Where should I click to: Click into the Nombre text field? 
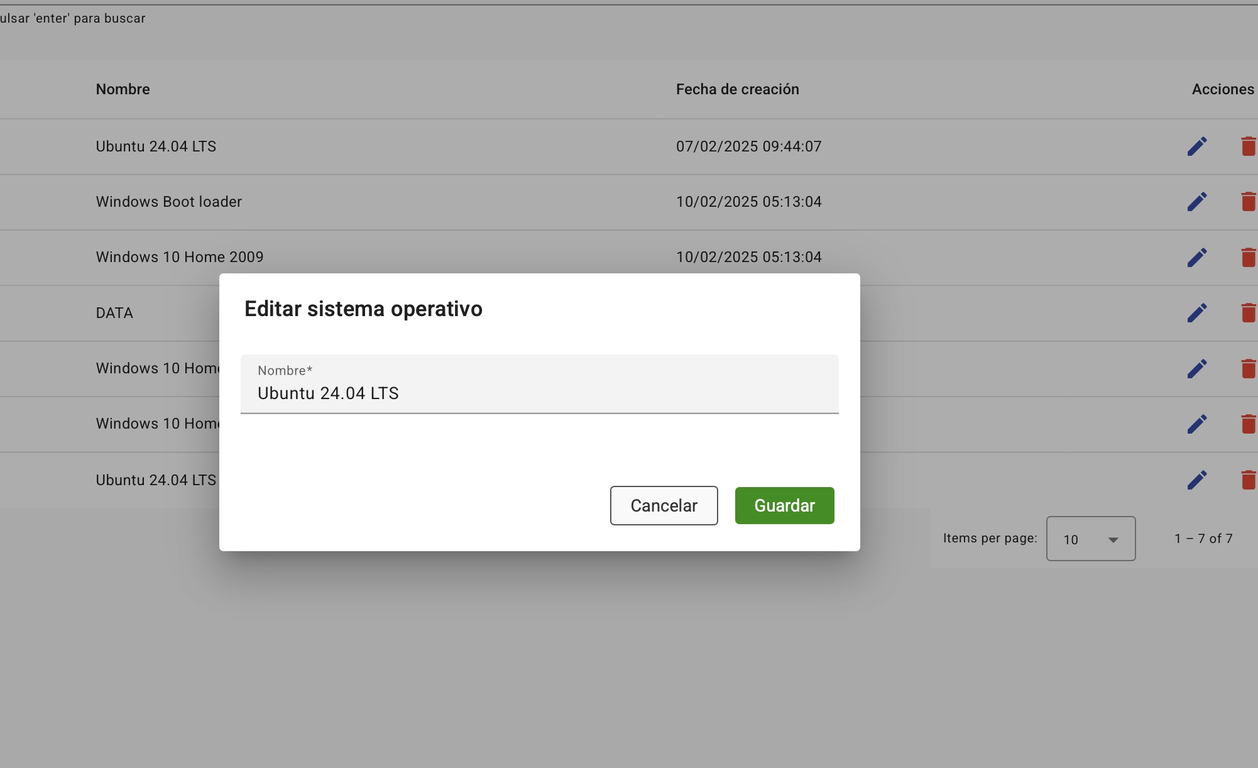coord(539,393)
